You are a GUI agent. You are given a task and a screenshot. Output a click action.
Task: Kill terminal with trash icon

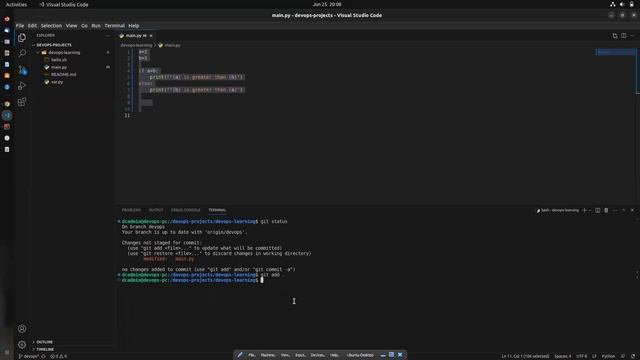coord(606,210)
